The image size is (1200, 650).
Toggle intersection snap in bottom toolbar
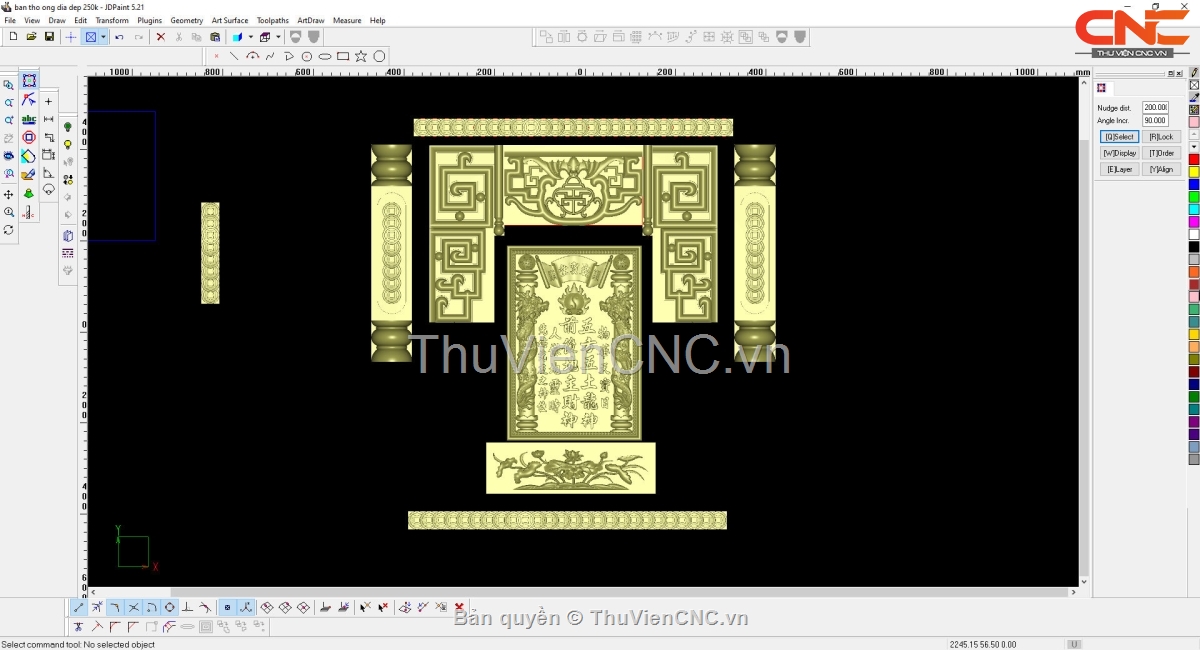tap(133, 607)
